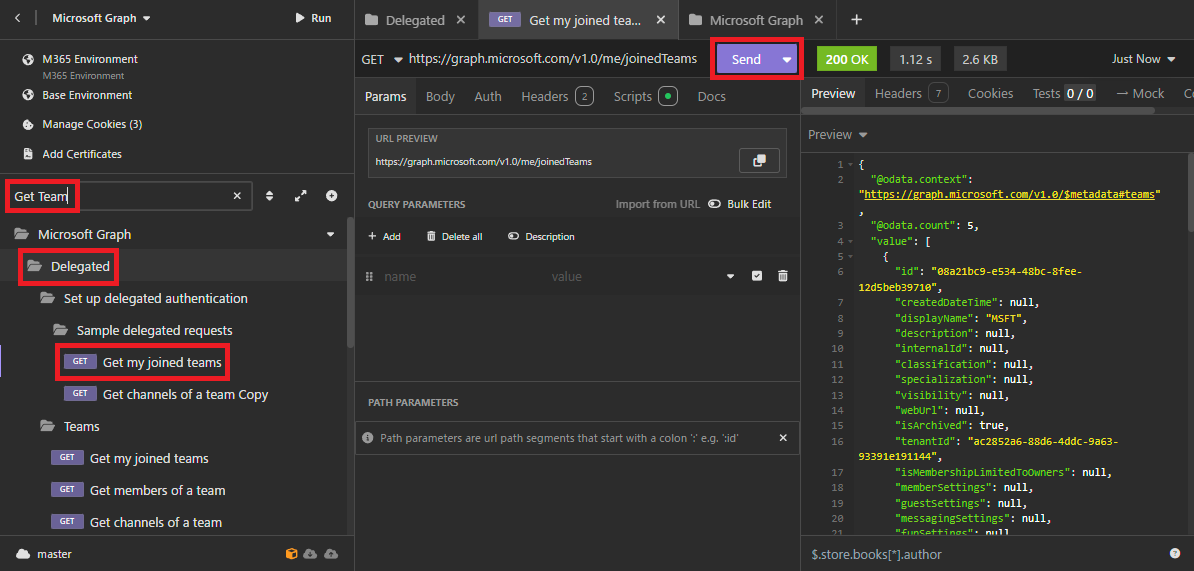This screenshot has height=571, width=1194.
Task: Collapse the Teams folder
Action: (46, 426)
